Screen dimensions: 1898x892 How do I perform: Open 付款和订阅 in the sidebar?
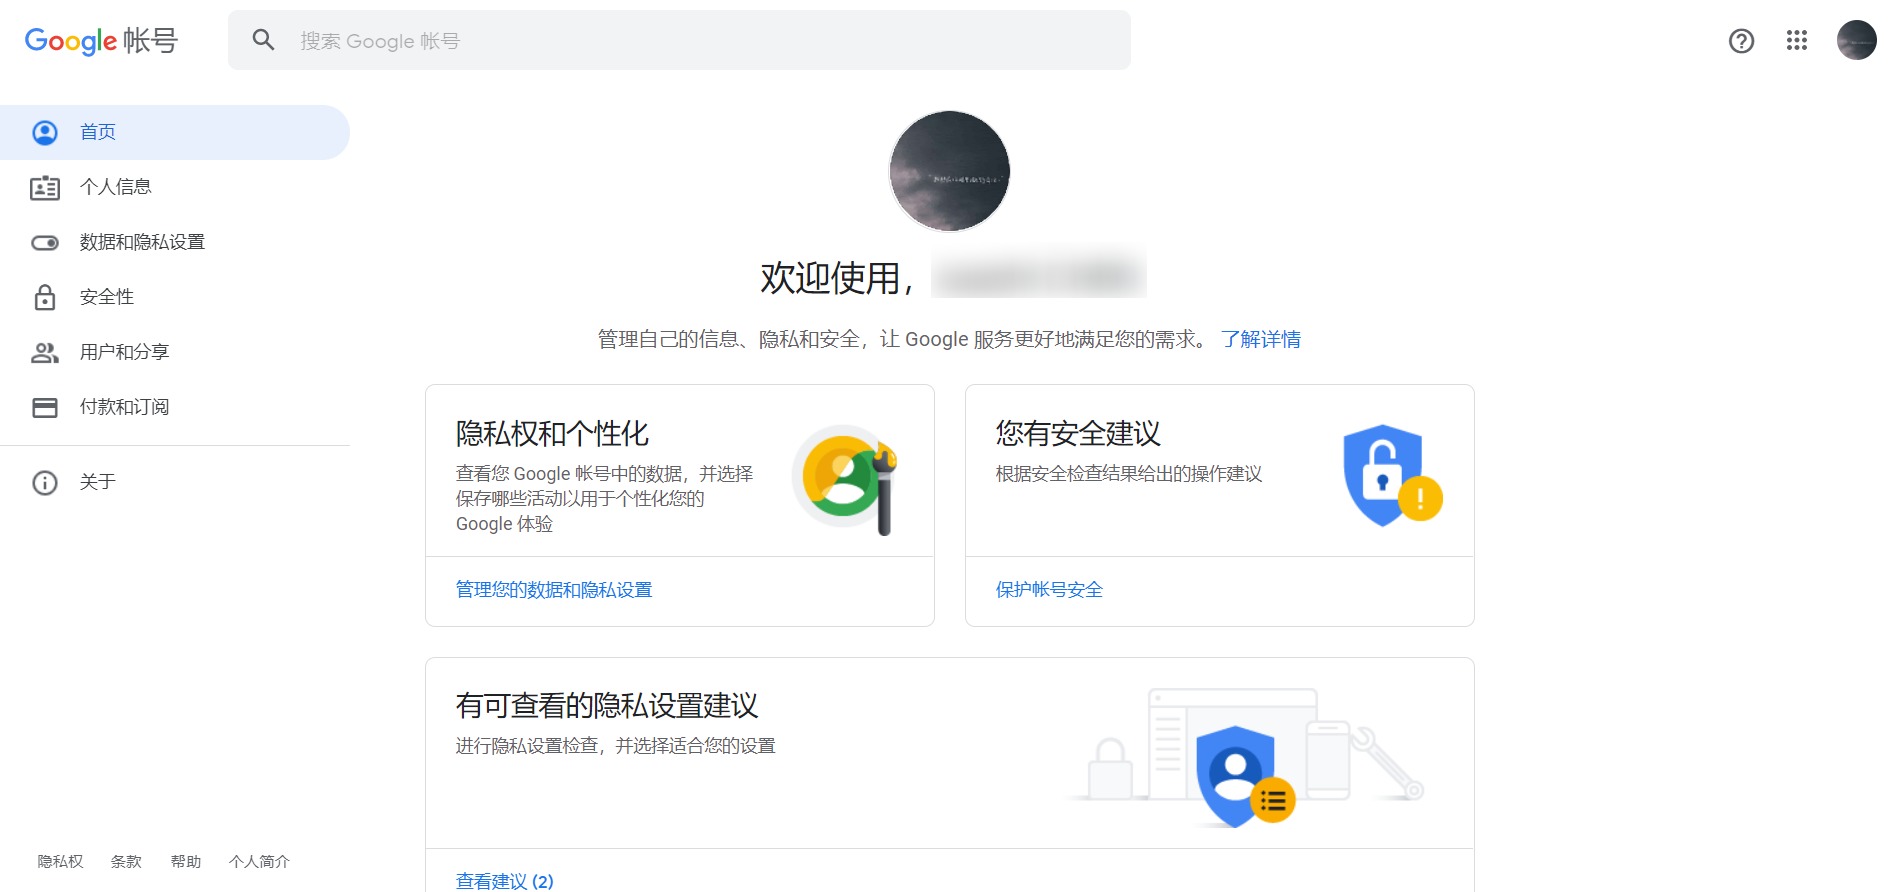(x=175, y=407)
